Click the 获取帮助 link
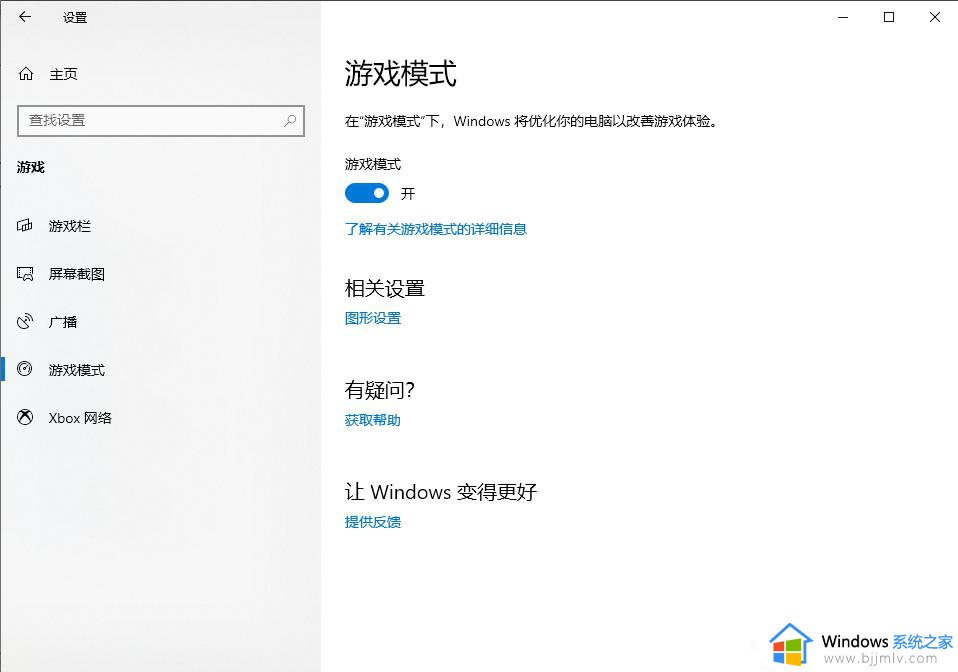958x672 pixels. tap(373, 420)
